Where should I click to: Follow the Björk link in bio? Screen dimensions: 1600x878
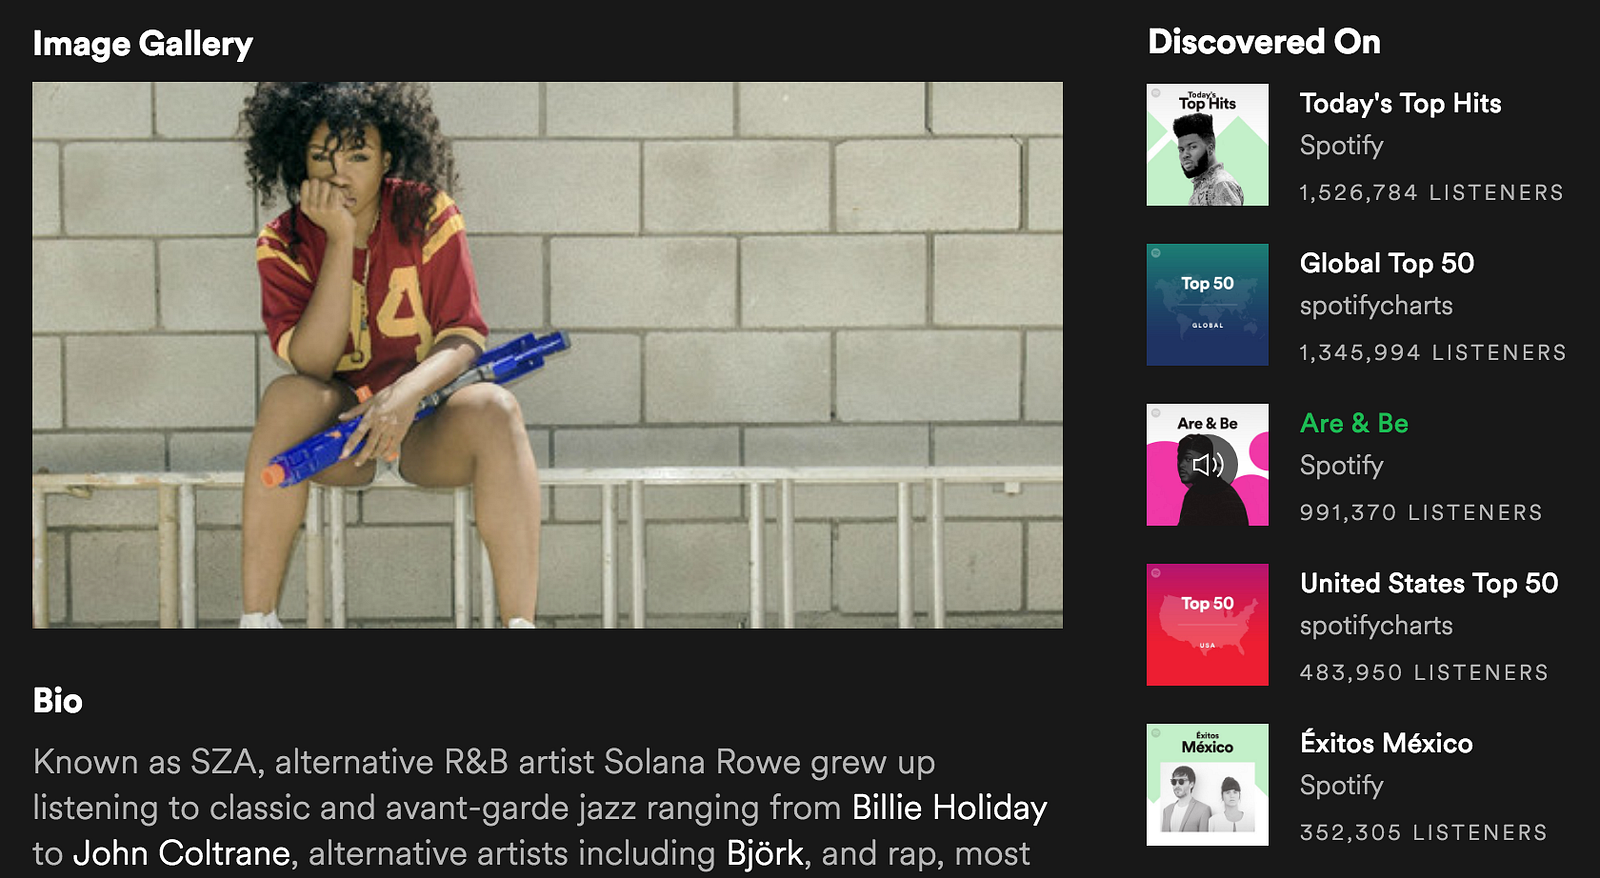click(765, 854)
